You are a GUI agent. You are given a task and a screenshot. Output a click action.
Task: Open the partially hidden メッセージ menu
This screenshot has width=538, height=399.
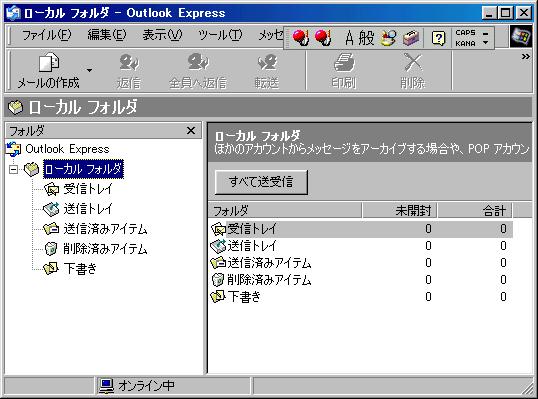271,35
